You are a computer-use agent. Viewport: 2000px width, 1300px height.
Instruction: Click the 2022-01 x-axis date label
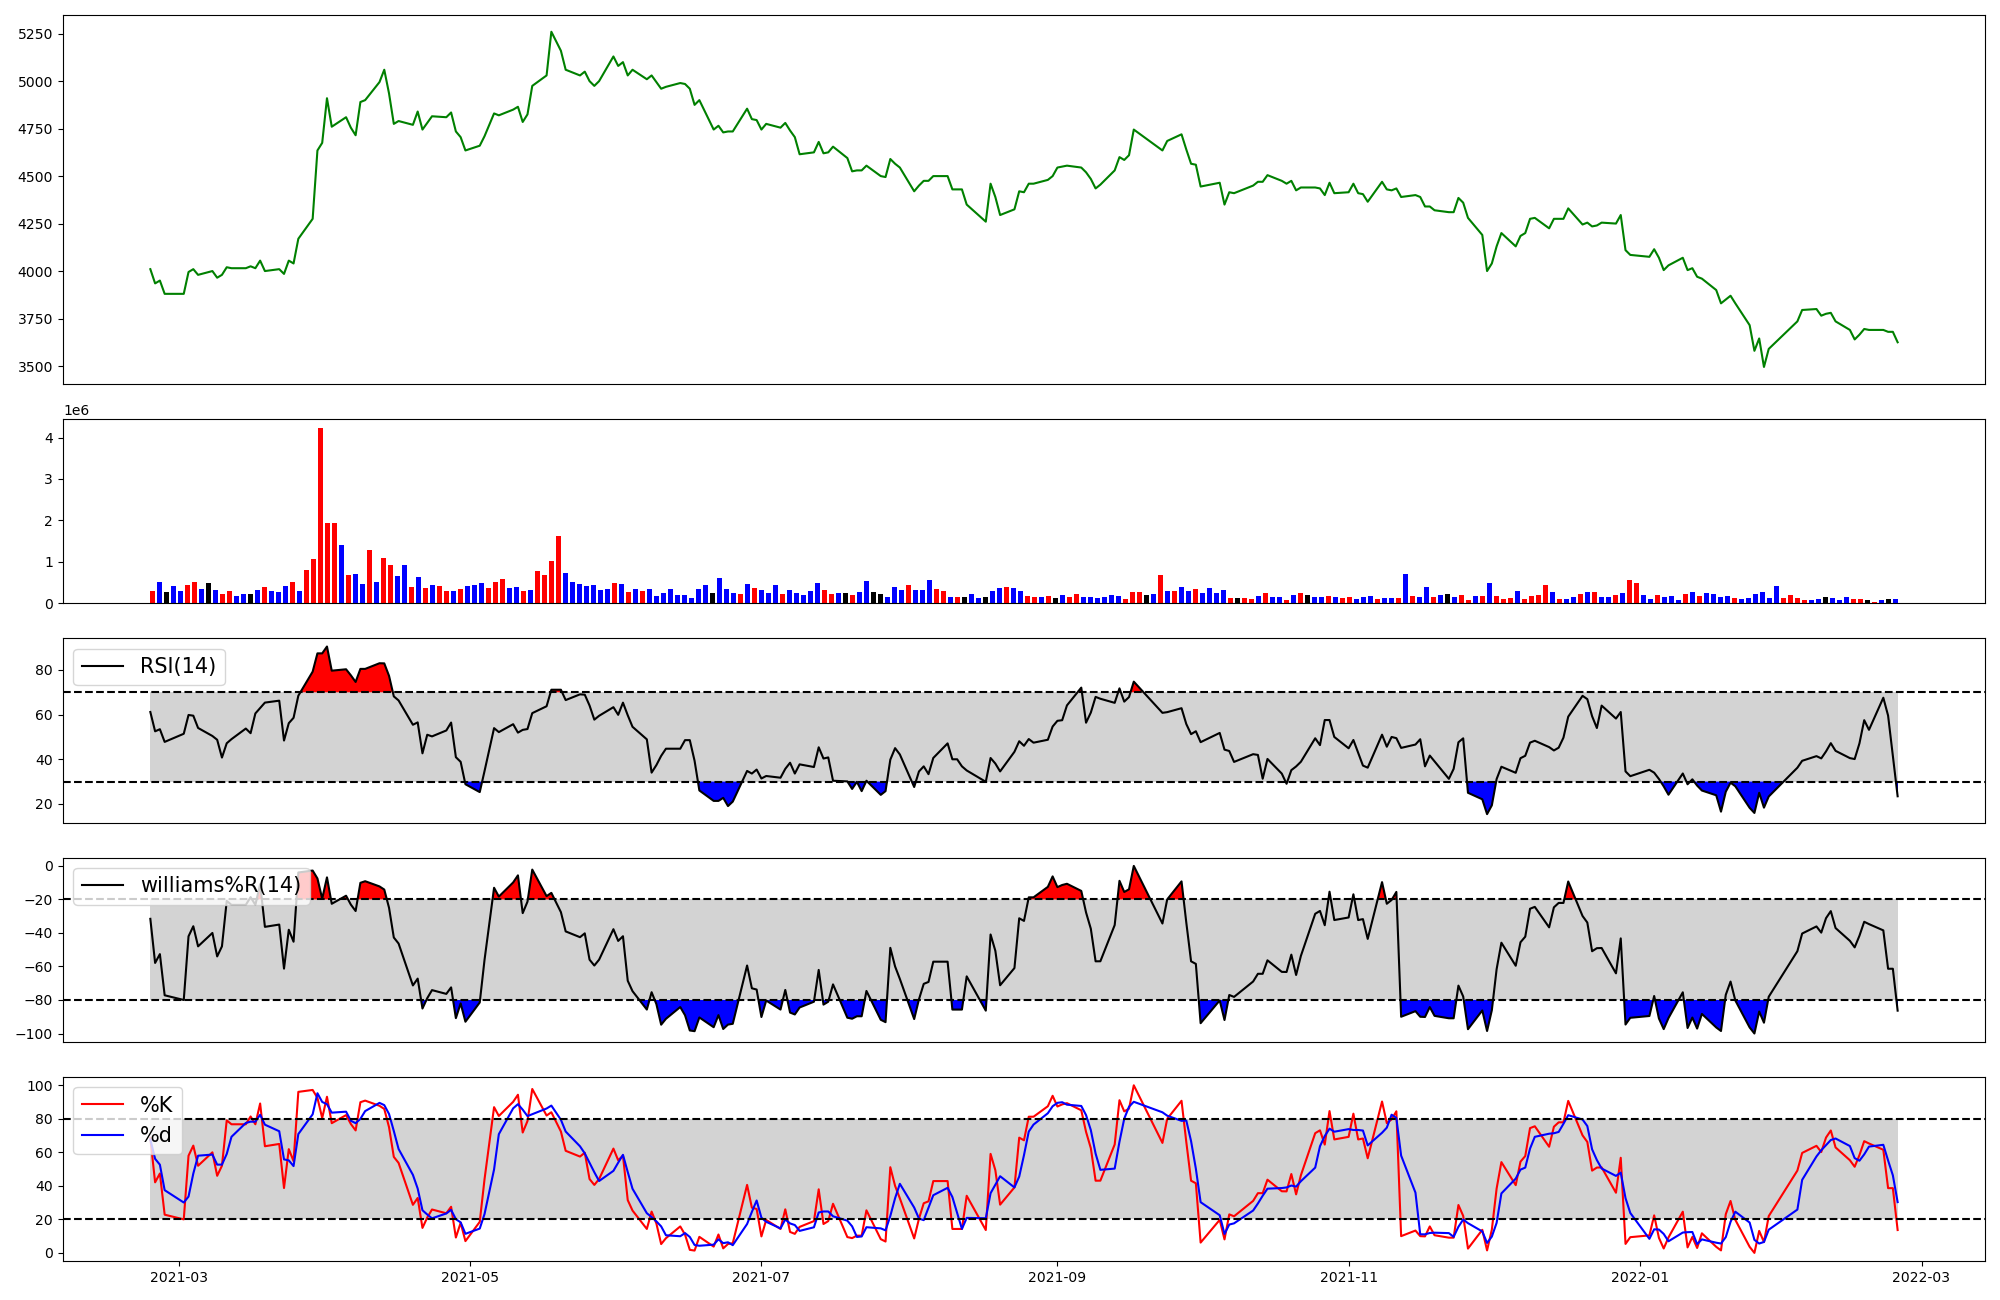pos(1641,1276)
